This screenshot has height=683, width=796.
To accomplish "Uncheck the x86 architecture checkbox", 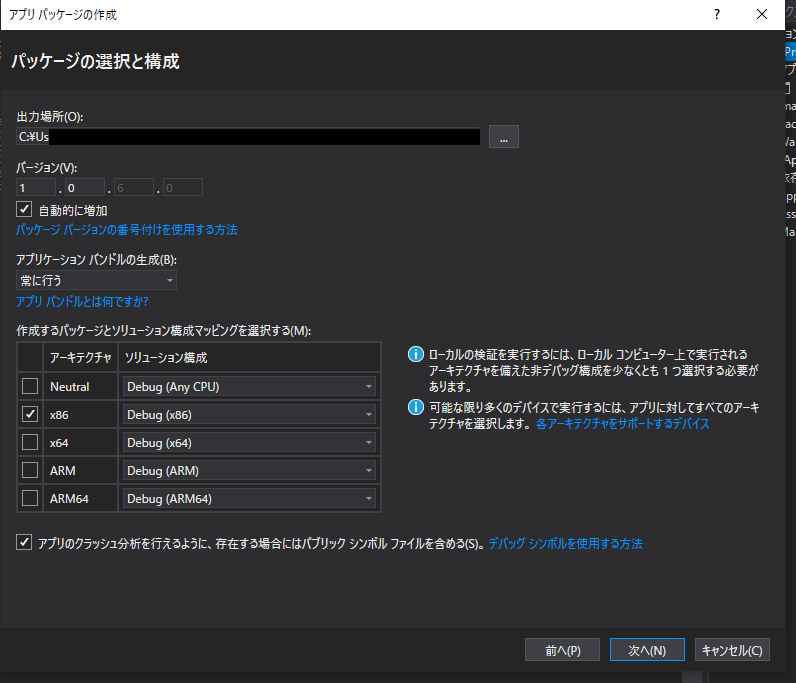I will coord(30,414).
